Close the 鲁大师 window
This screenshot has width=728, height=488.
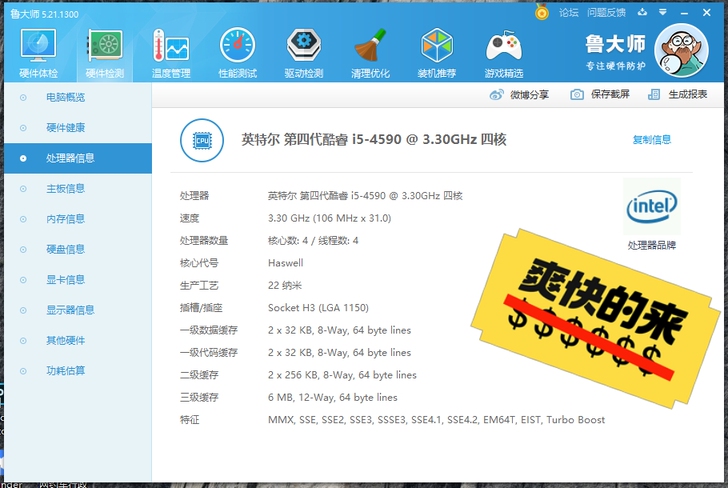(707, 13)
